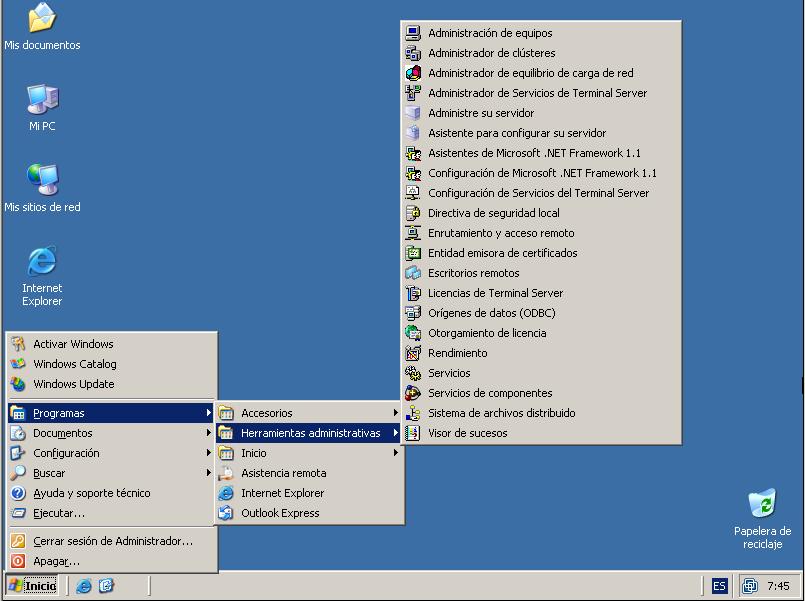Image resolution: width=805 pixels, height=601 pixels.
Task: Choose Ejecutar... from the Start menu
Action: pos(111,513)
